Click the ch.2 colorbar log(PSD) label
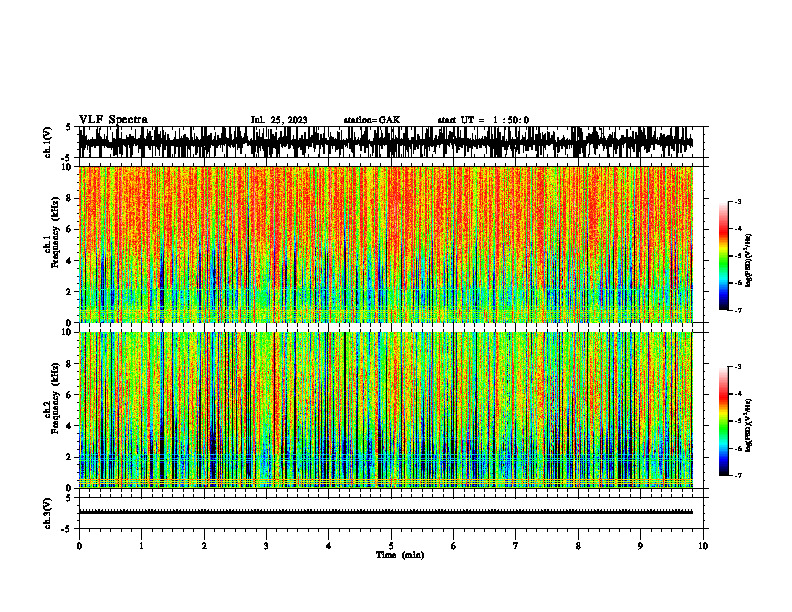This screenshot has width=792, height=612. click(748, 425)
